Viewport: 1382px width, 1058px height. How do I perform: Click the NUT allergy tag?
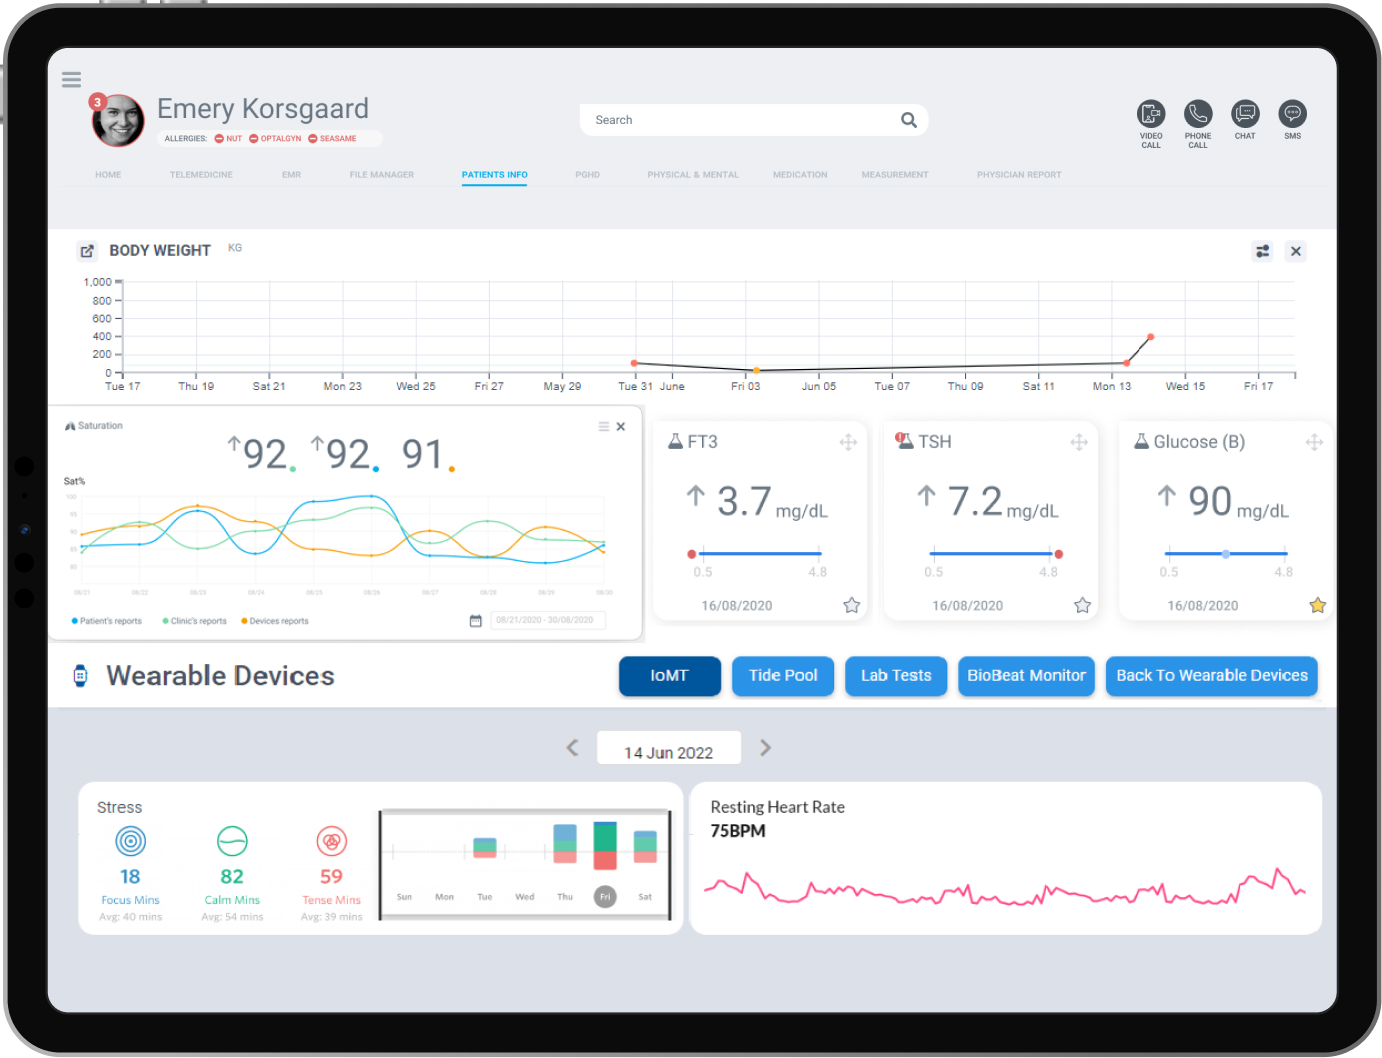(228, 139)
